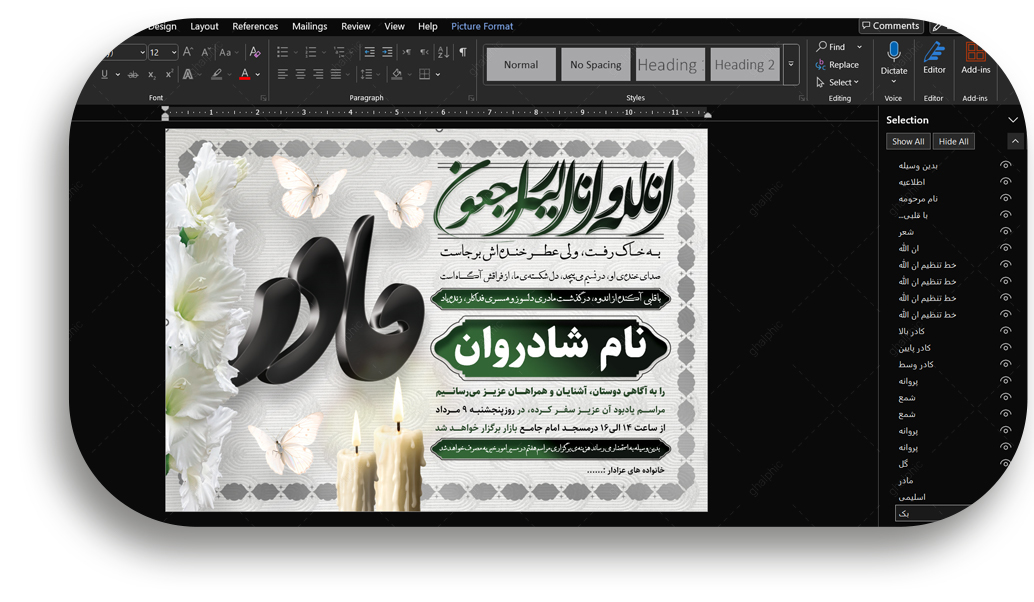Open the Picture Format tab
Viewport: 1034px width, 602px height.
point(481,26)
